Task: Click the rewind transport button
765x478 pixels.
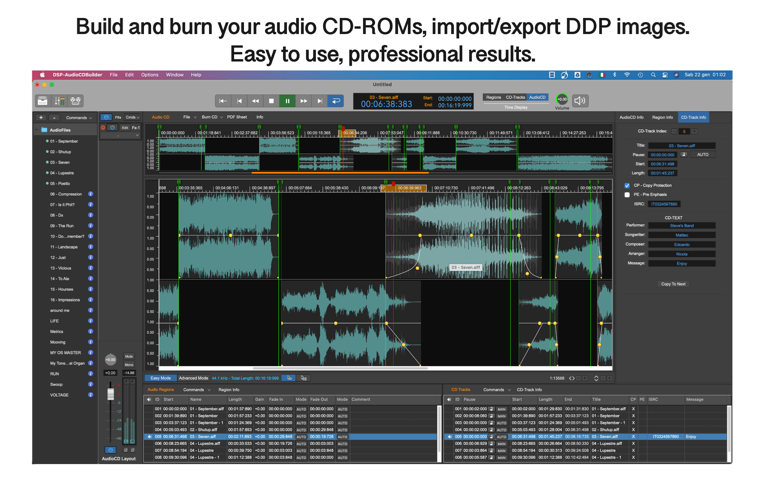Action: [255, 101]
